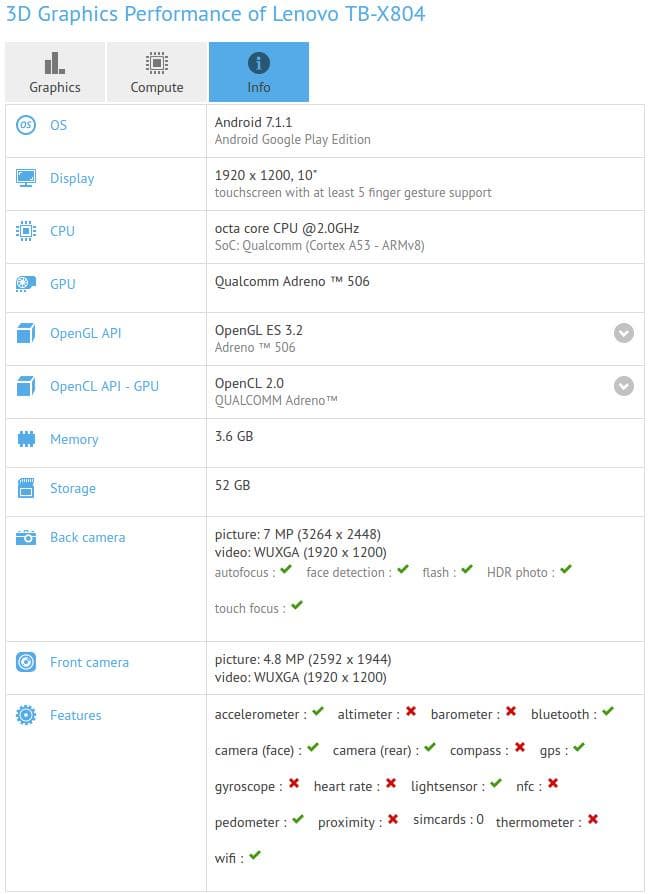Switch to the Graphics tab

[55, 71]
